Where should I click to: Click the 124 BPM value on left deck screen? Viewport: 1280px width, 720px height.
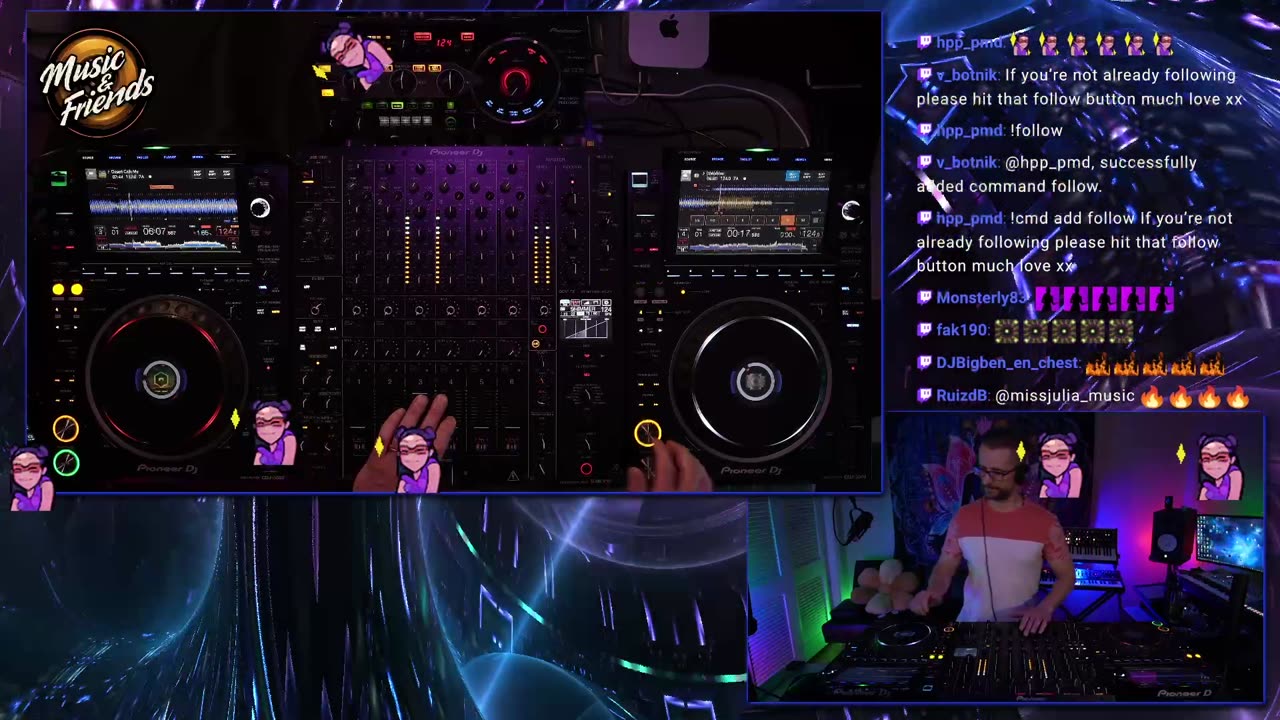(x=227, y=232)
